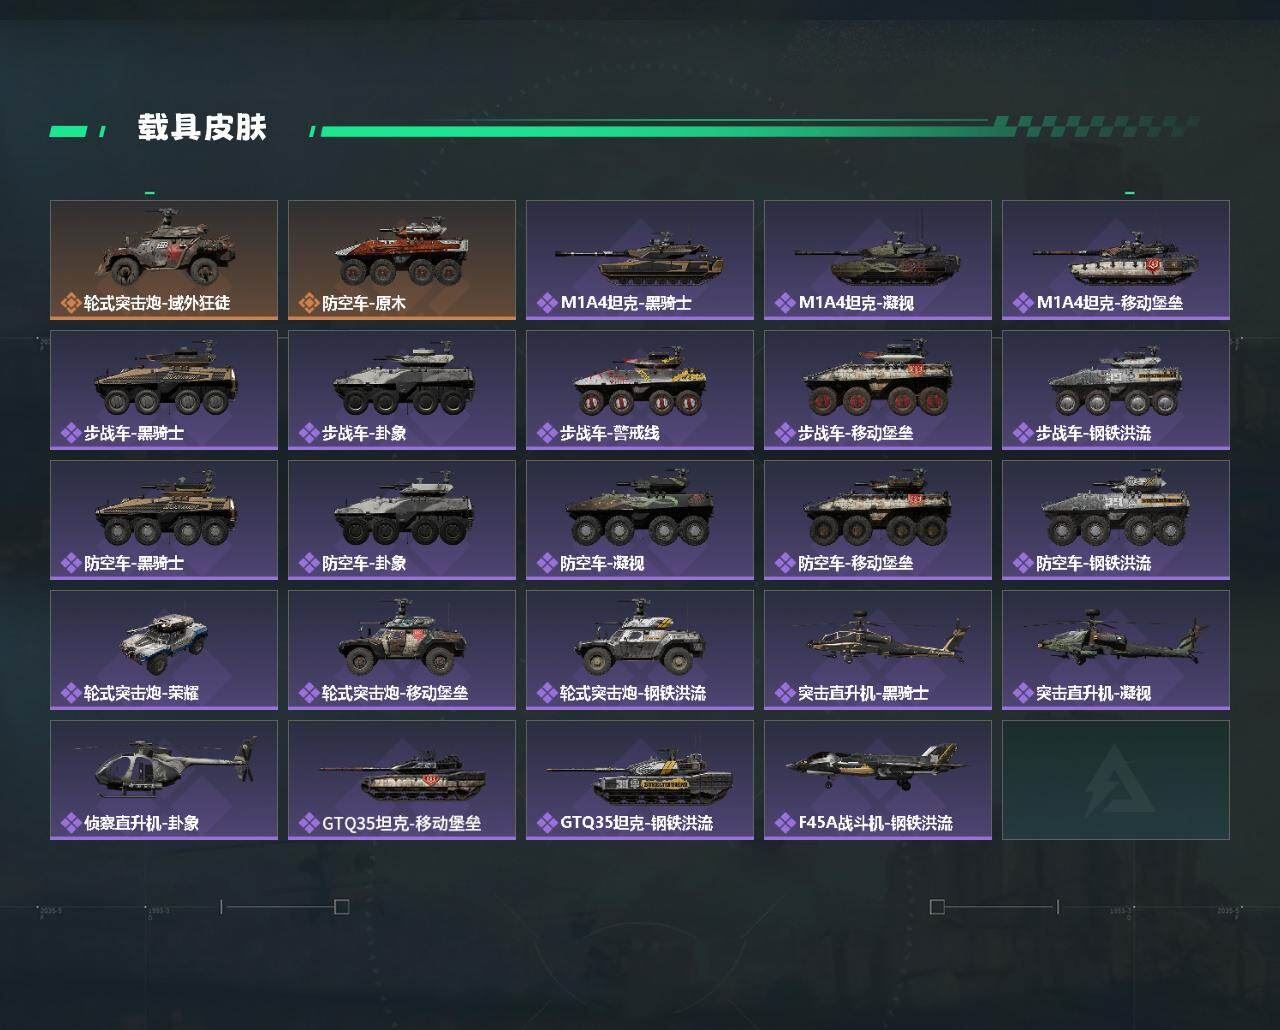Select the F45A战斗机-钢铁洪流 jet icon

878,764
